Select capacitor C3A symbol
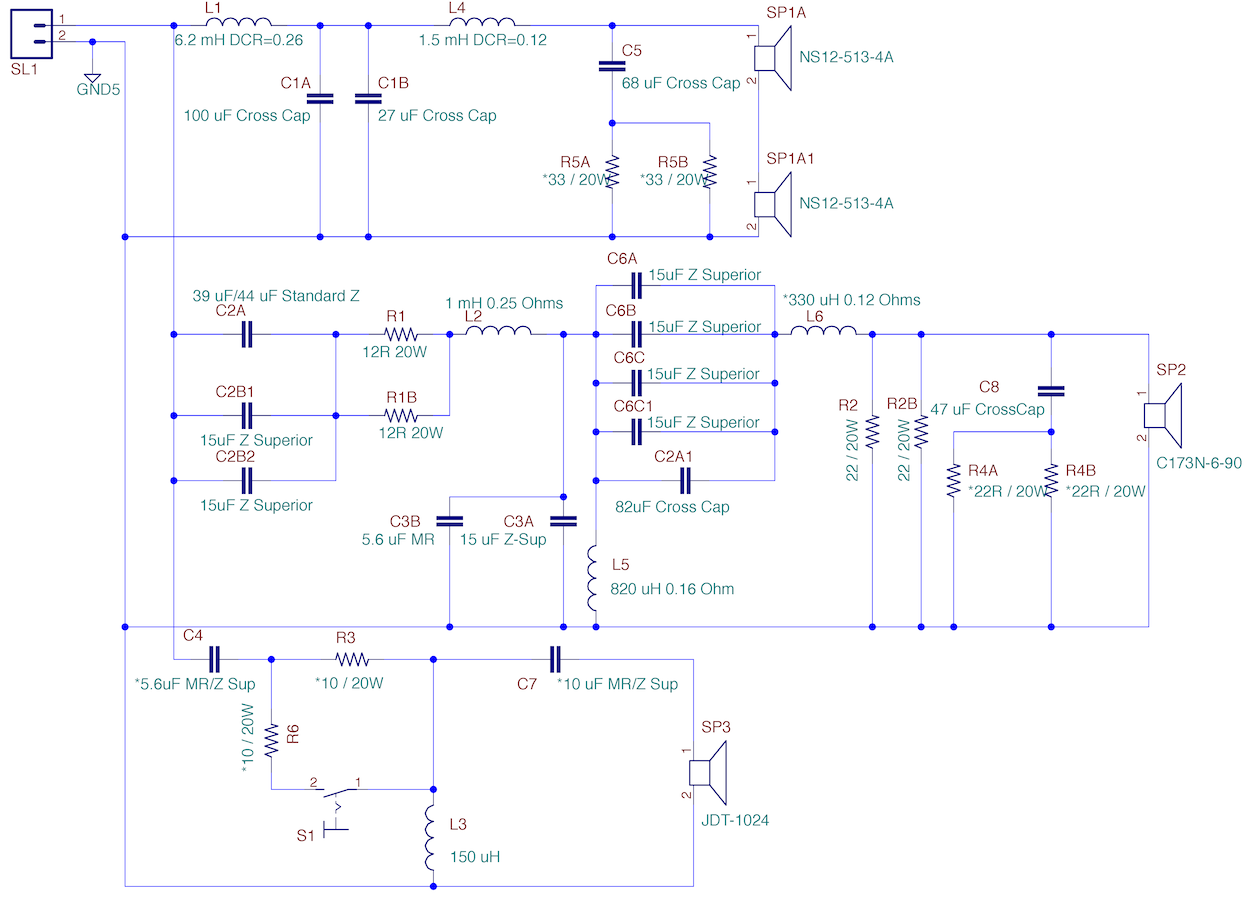Image resolution: width=1250 pixels, height=899 pixels. (564, 520)
